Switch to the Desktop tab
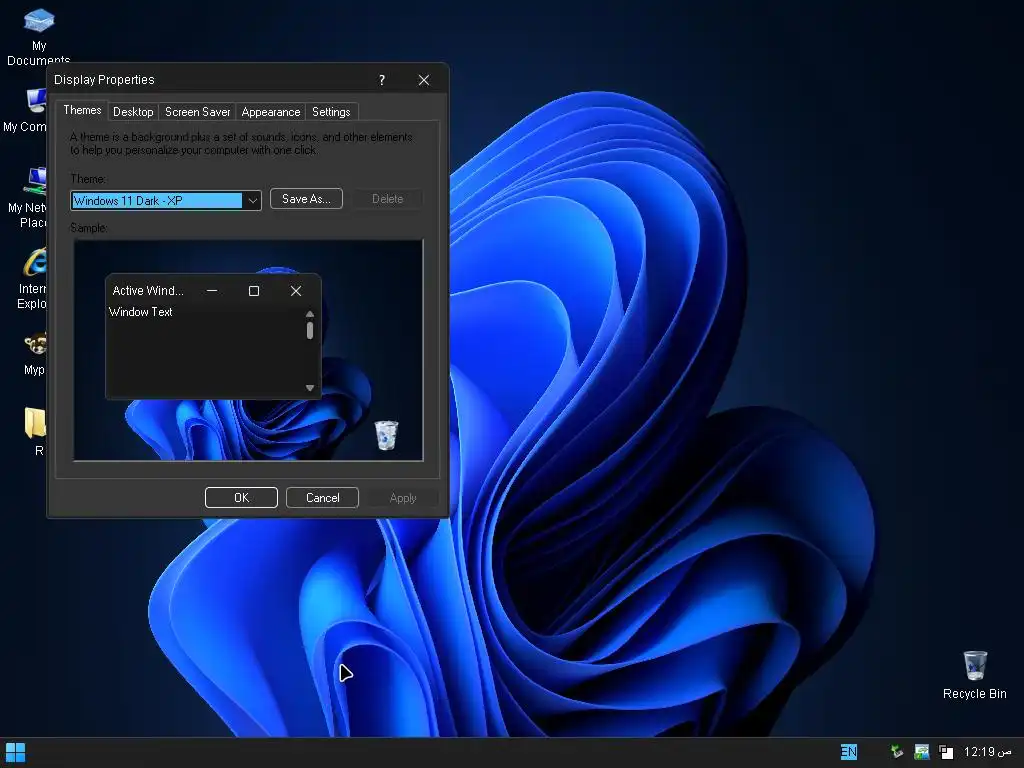Viewport: 1024px width, 768px height. [133, 112]
